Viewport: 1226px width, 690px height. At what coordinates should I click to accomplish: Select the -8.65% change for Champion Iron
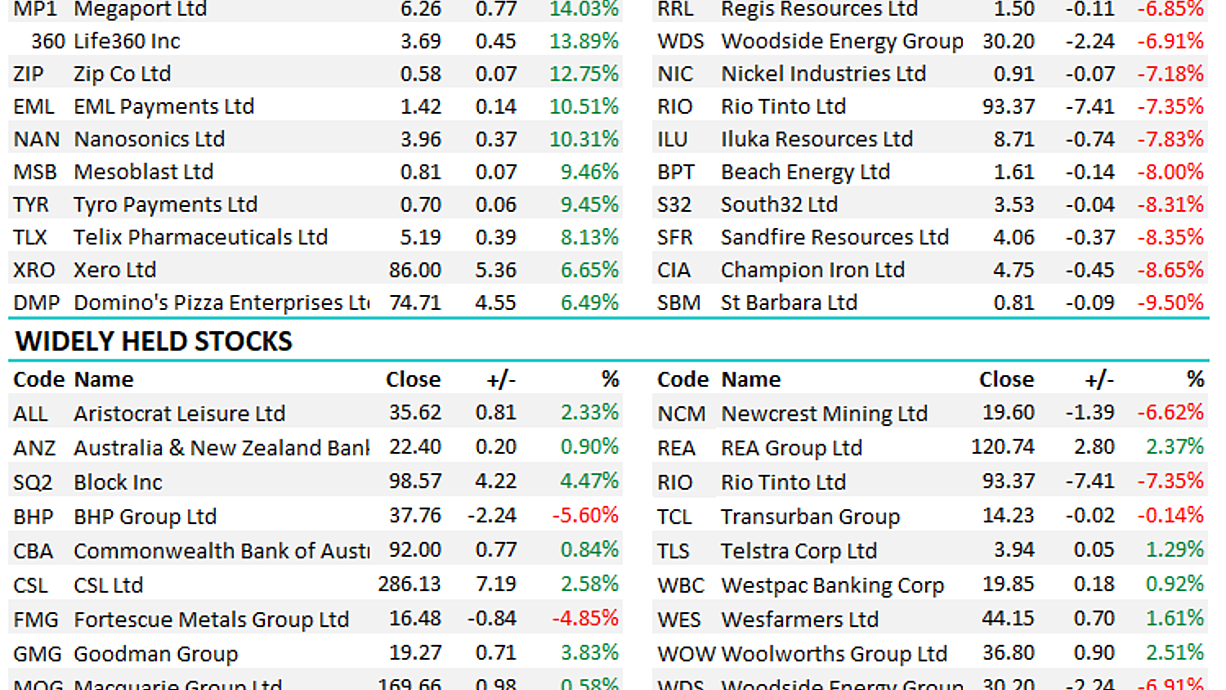(1170, 270)
